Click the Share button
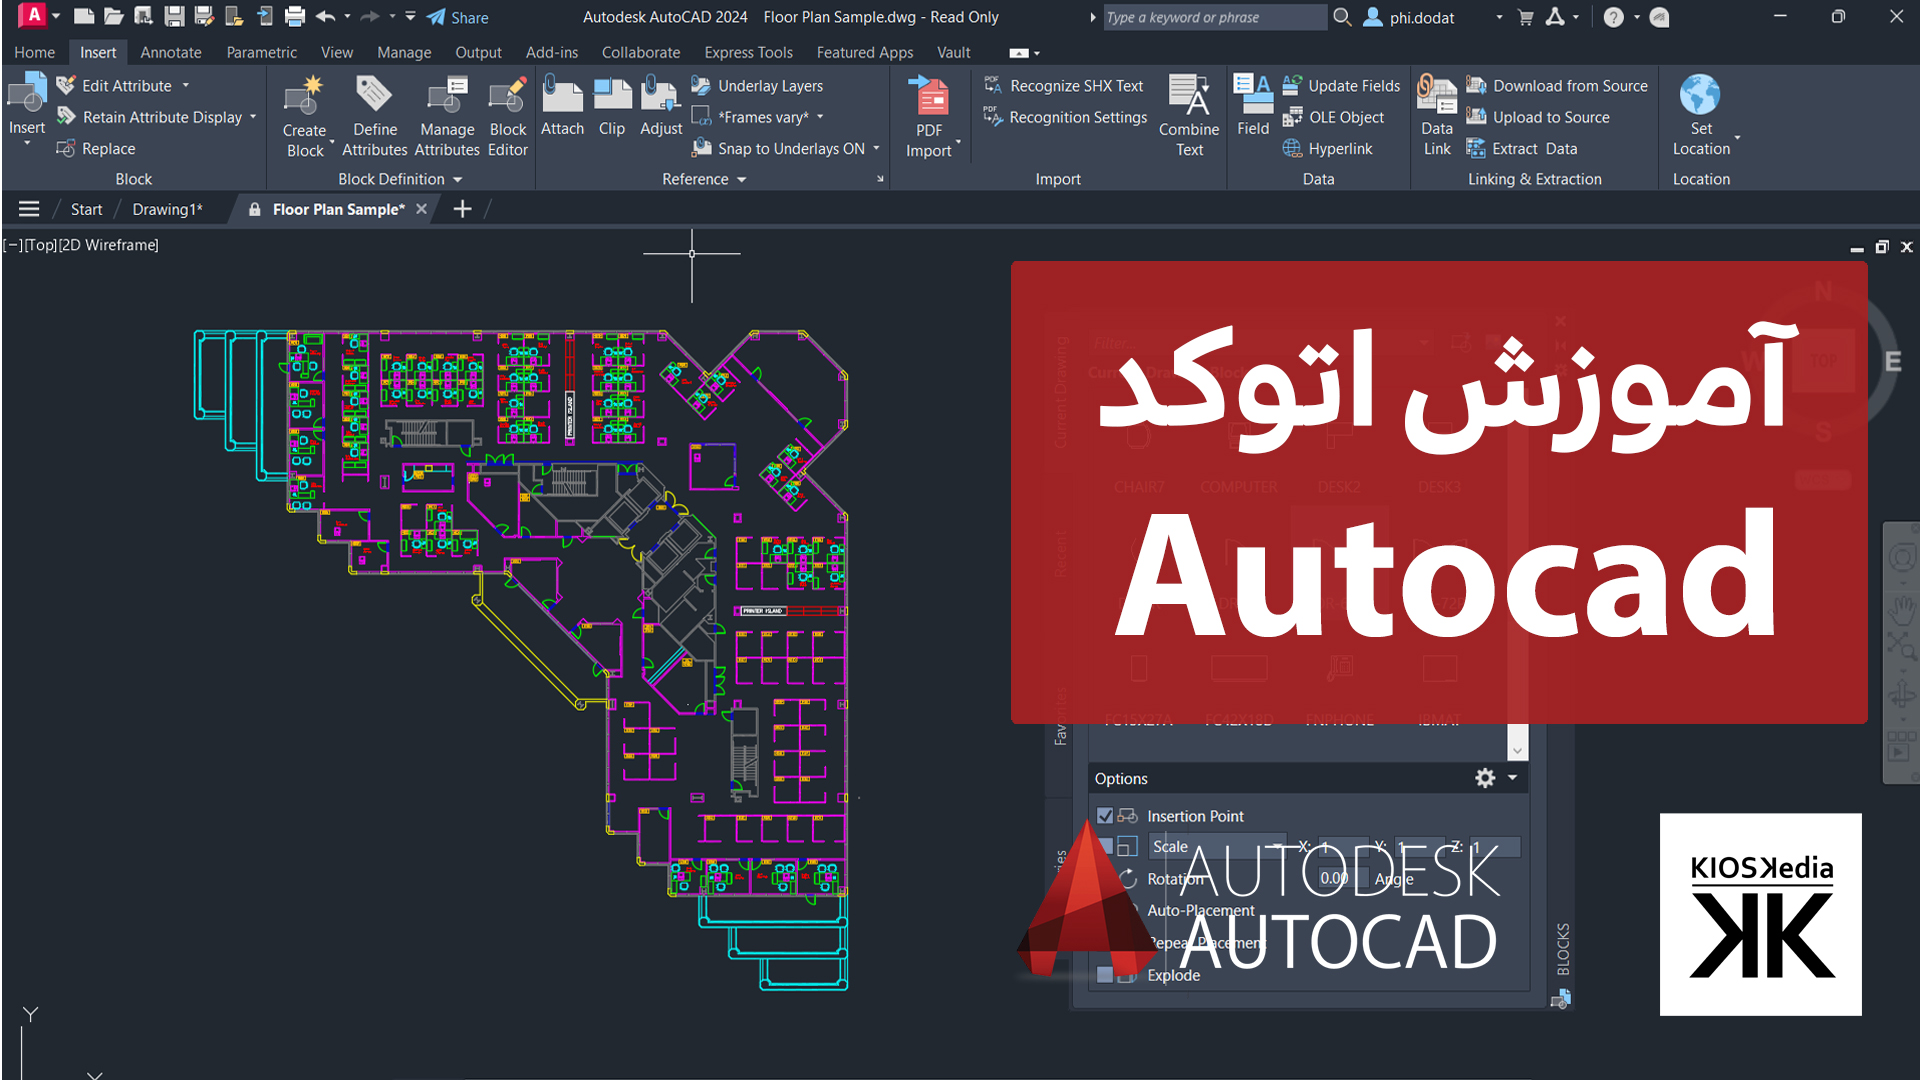Image resolution: width=1920 pixels, height=1080 pixels. (x=458, y=17)
